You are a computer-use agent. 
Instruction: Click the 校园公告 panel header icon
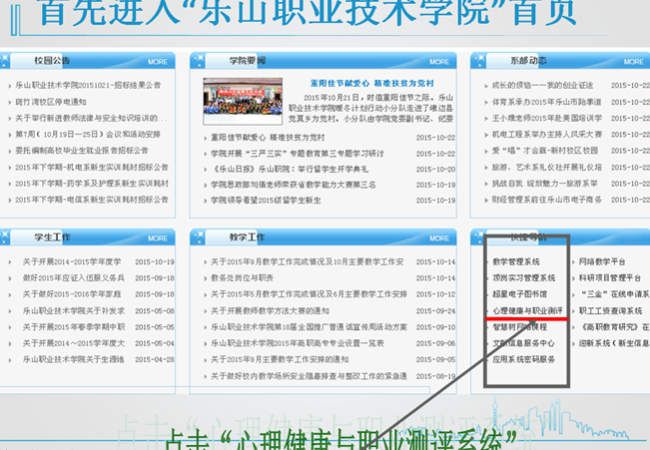[x=12, y=62]
